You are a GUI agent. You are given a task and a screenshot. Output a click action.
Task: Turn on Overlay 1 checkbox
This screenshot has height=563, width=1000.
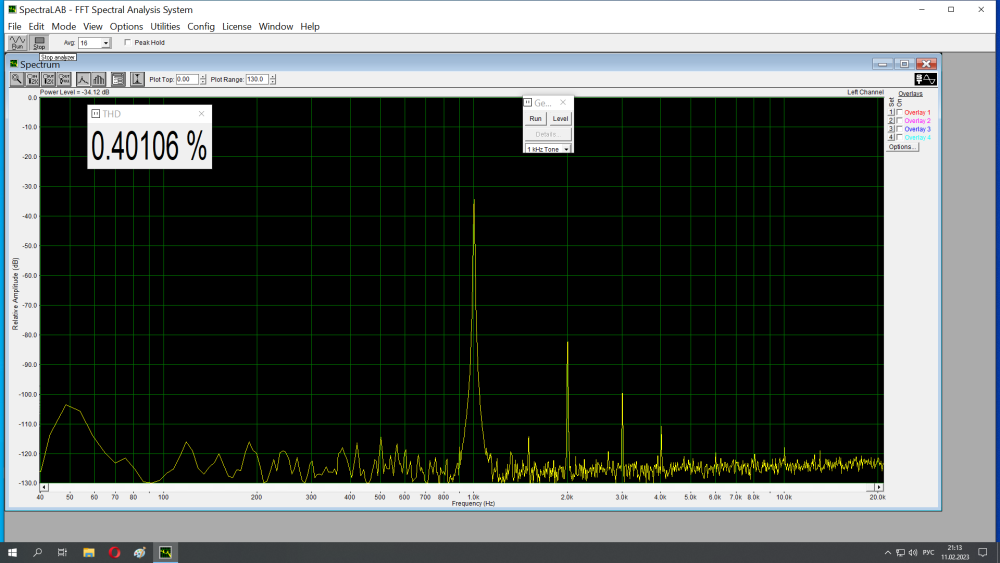(899, 113)
